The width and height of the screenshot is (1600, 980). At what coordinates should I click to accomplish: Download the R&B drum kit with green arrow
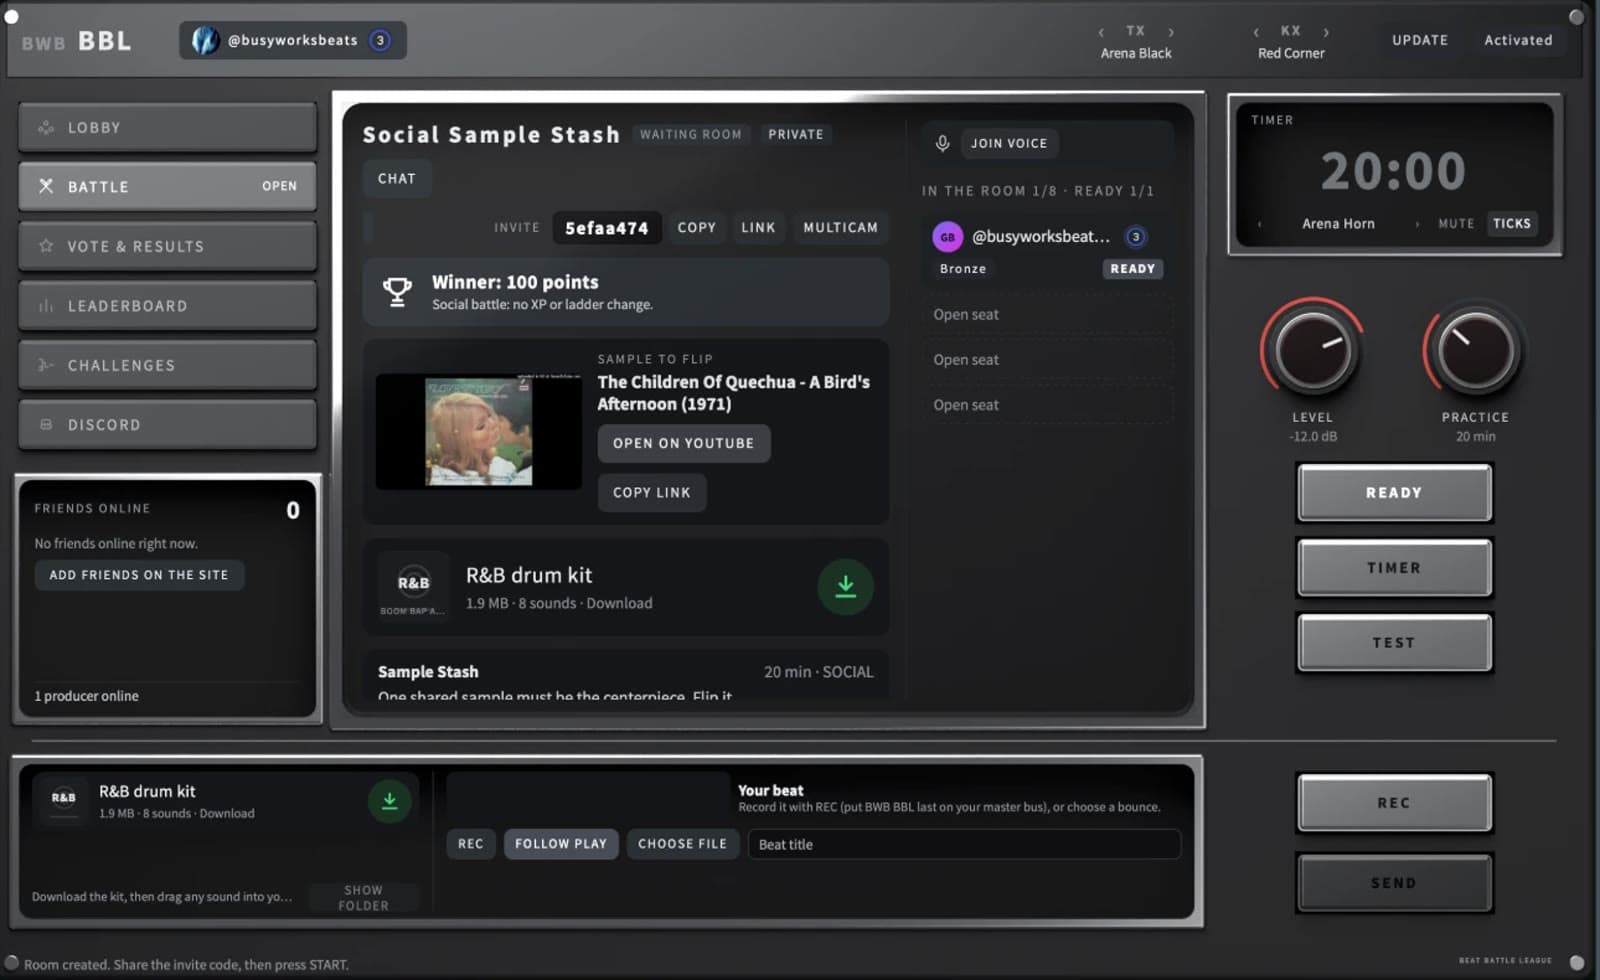tap(845, 587)
